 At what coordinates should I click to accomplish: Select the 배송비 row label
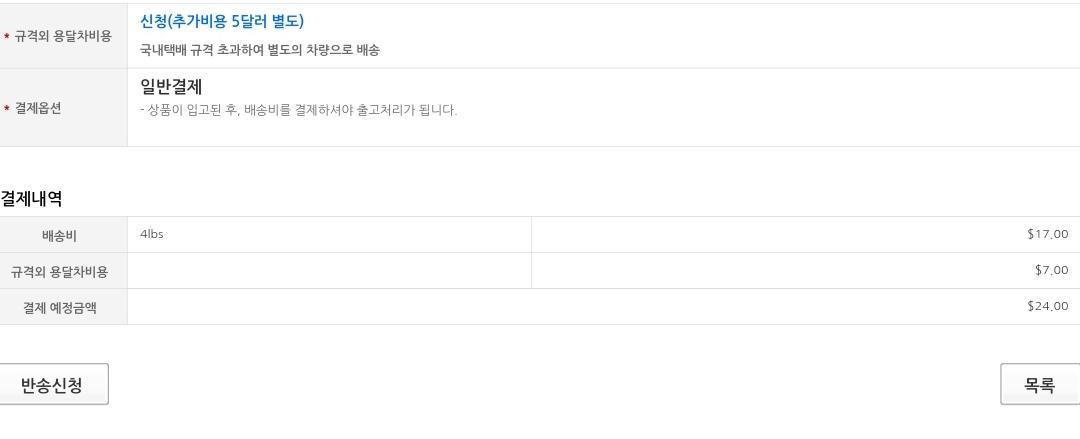(x=59, y=236)
